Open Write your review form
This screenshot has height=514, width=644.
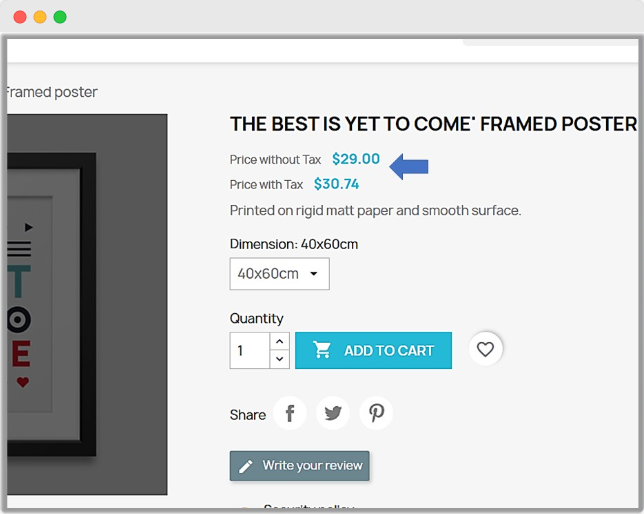[x=299, y=466]
